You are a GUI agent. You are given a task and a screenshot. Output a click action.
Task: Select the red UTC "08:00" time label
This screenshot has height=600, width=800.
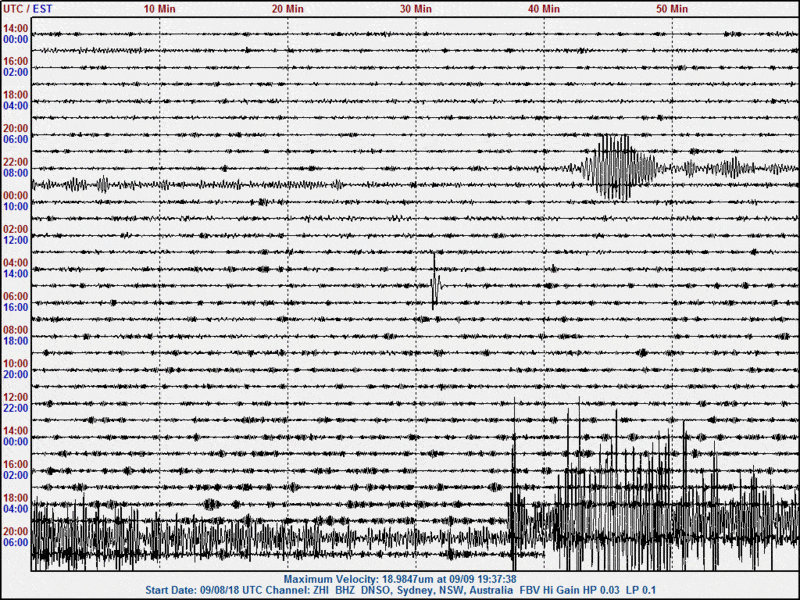pyautogui.click(x=16, y=330)
